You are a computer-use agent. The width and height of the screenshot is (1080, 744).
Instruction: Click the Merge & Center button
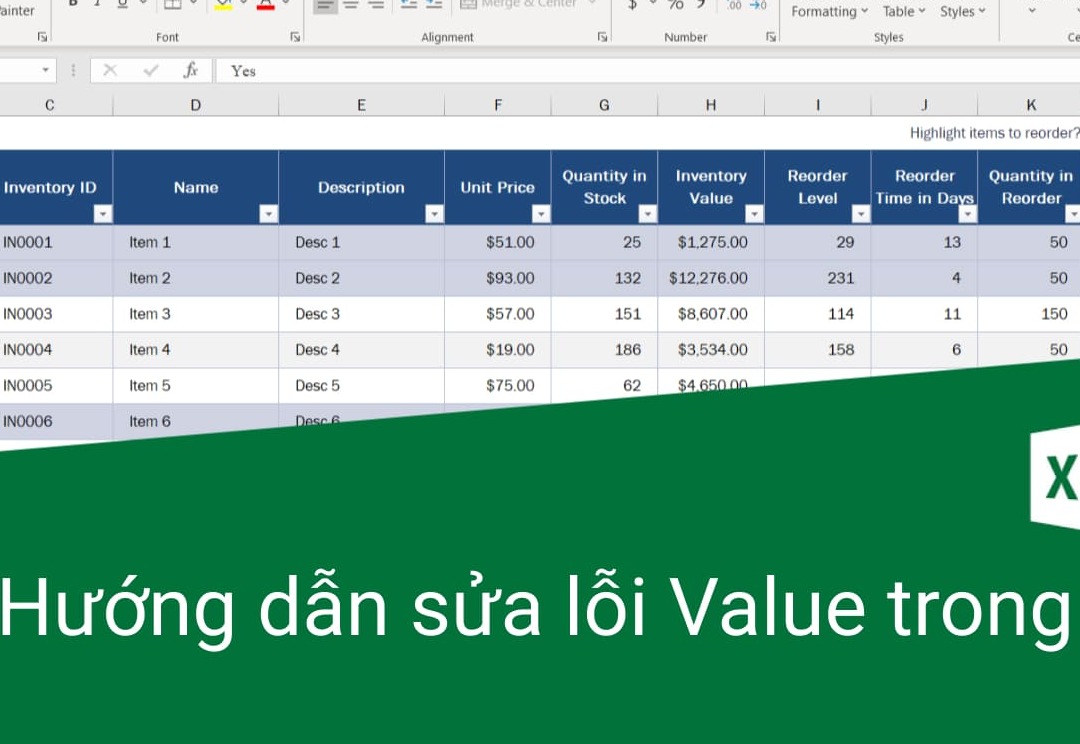(x=520, y=5)
